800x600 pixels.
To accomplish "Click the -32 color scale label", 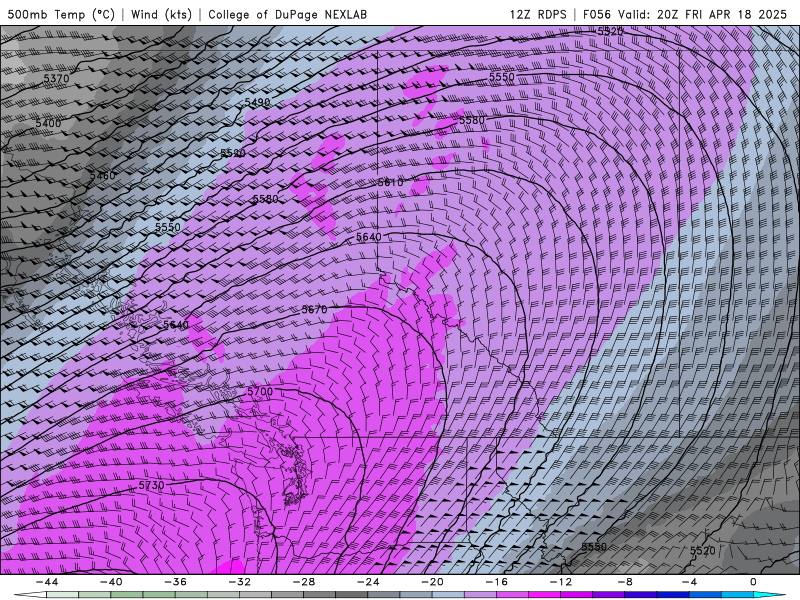I will pos(240,582).
